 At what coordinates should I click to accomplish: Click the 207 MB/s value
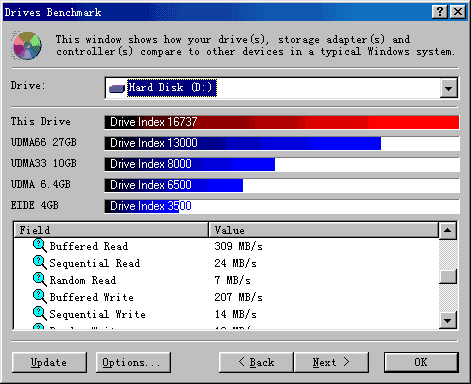[239, 297]
